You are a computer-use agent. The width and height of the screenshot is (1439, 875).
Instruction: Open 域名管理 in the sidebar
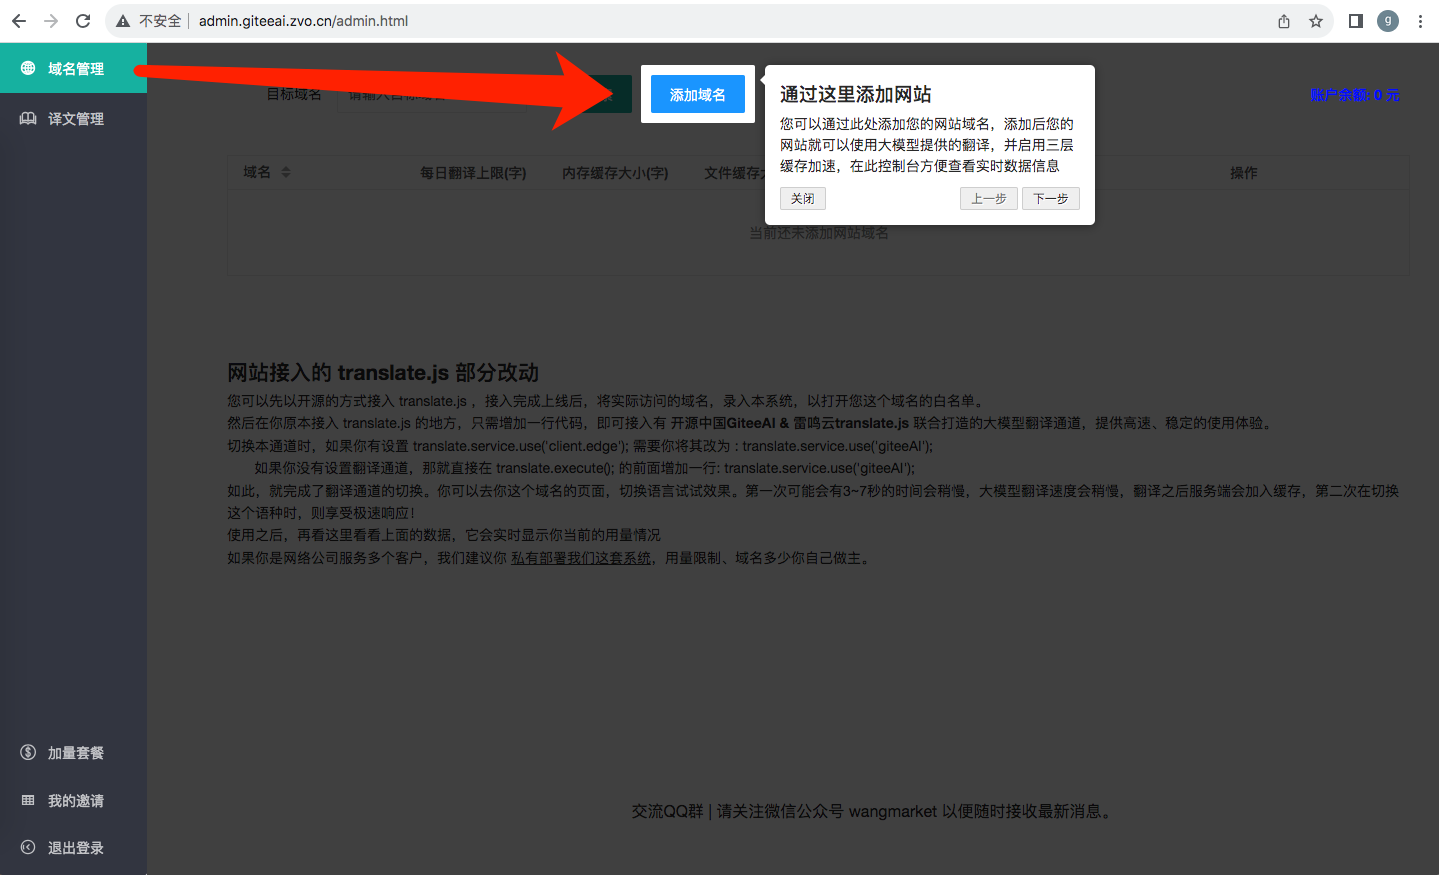pyautogui.click(x=73, y=68)
